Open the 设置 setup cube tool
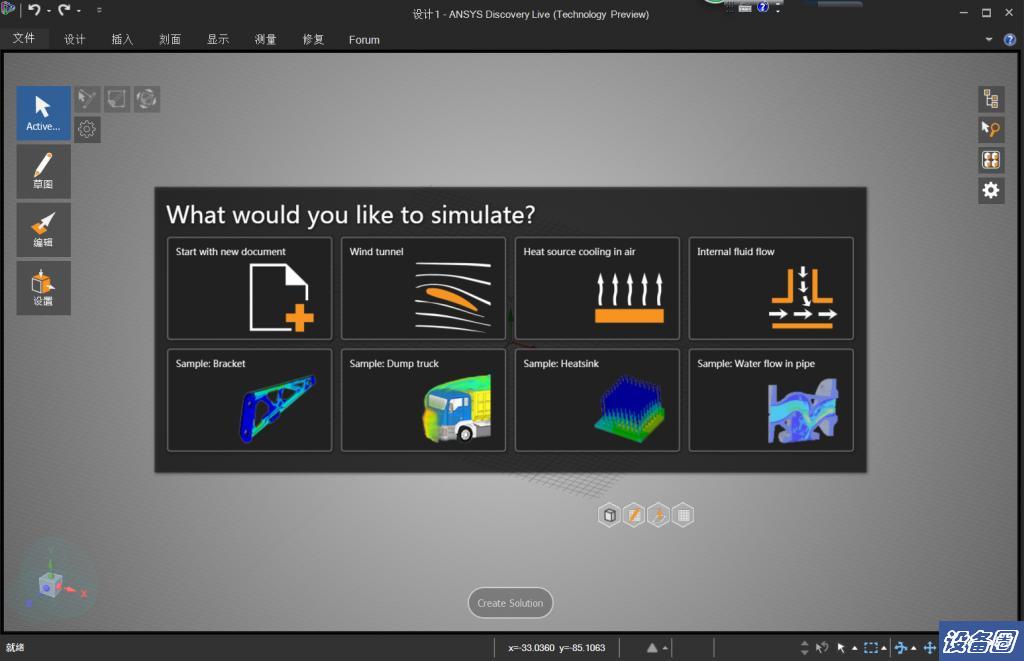 [x=43, y=287]
